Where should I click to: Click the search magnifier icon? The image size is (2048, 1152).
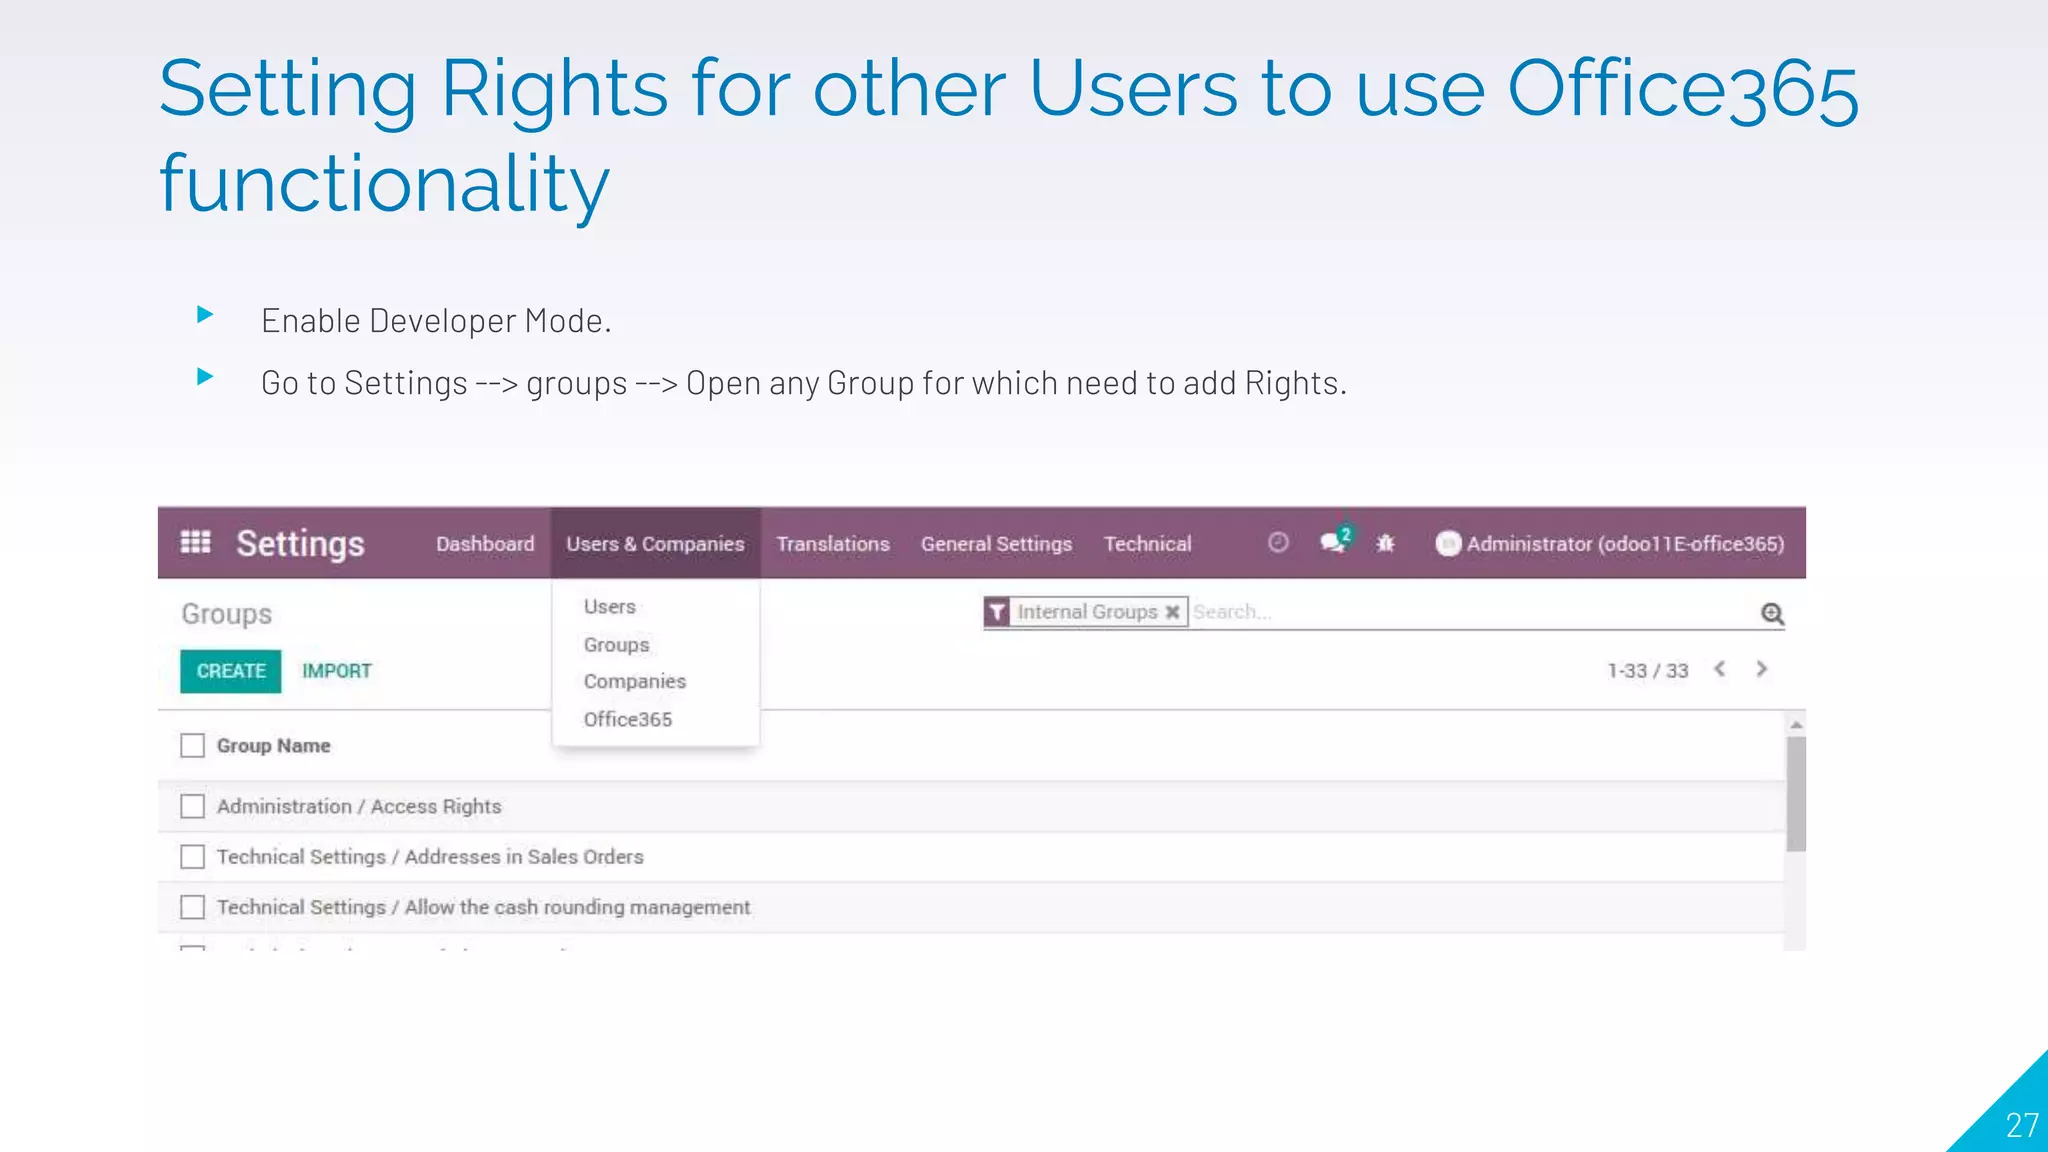1772,613
